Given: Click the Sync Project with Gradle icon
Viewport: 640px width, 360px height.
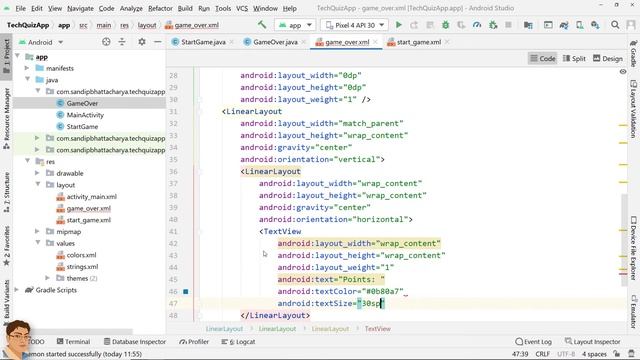Looking at the screenshot, I should tap(564, 25).
